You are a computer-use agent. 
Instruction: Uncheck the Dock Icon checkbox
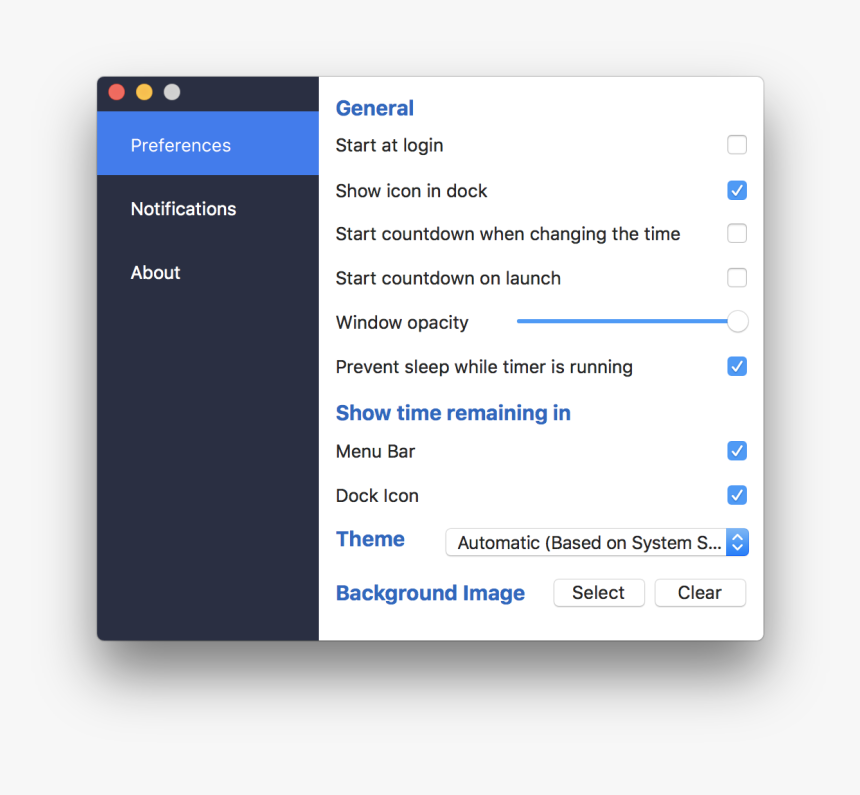737,495
